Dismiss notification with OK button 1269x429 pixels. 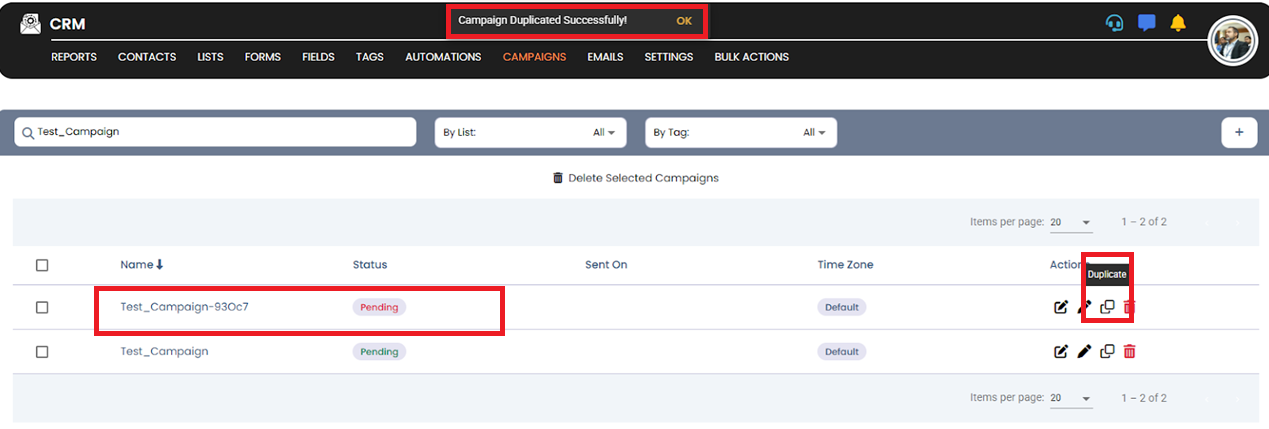684,21
